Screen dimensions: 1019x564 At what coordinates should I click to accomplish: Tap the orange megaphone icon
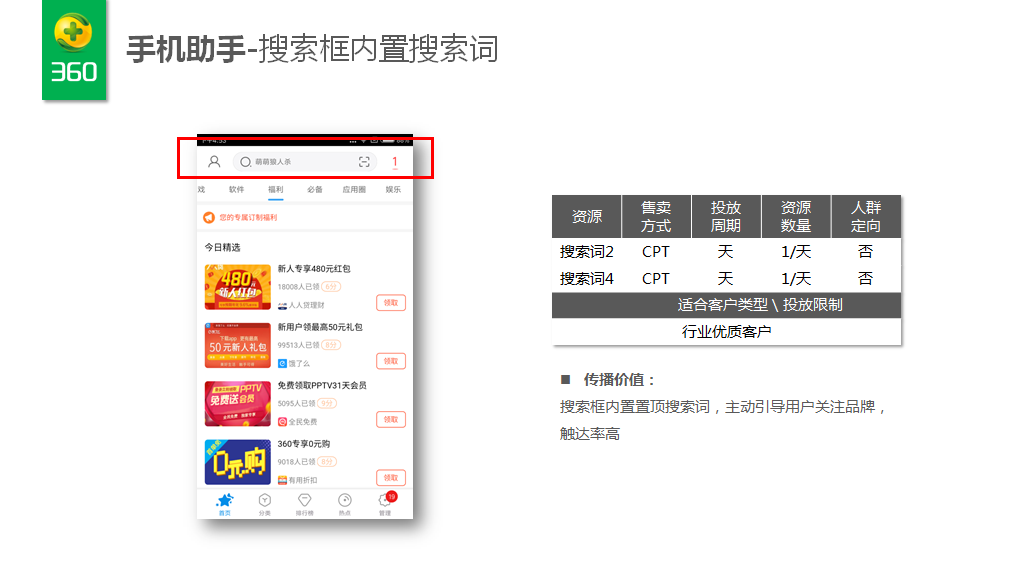pos(209,218)
